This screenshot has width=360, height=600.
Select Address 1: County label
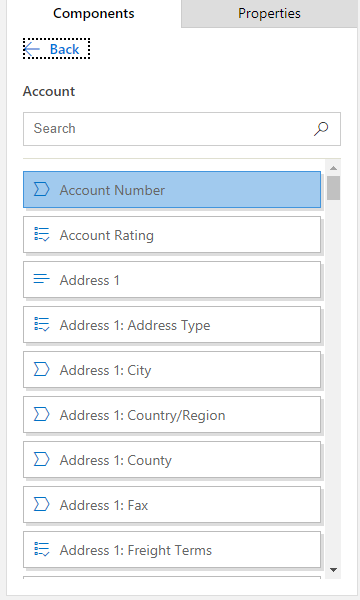[x=116, y=460]
